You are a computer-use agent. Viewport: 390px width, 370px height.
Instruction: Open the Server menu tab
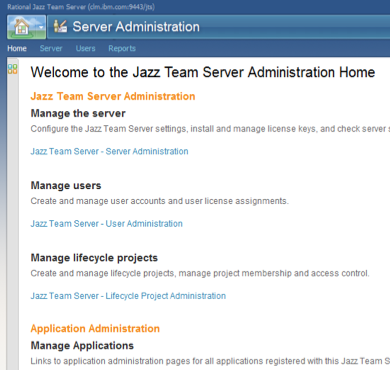coord(51,48)
